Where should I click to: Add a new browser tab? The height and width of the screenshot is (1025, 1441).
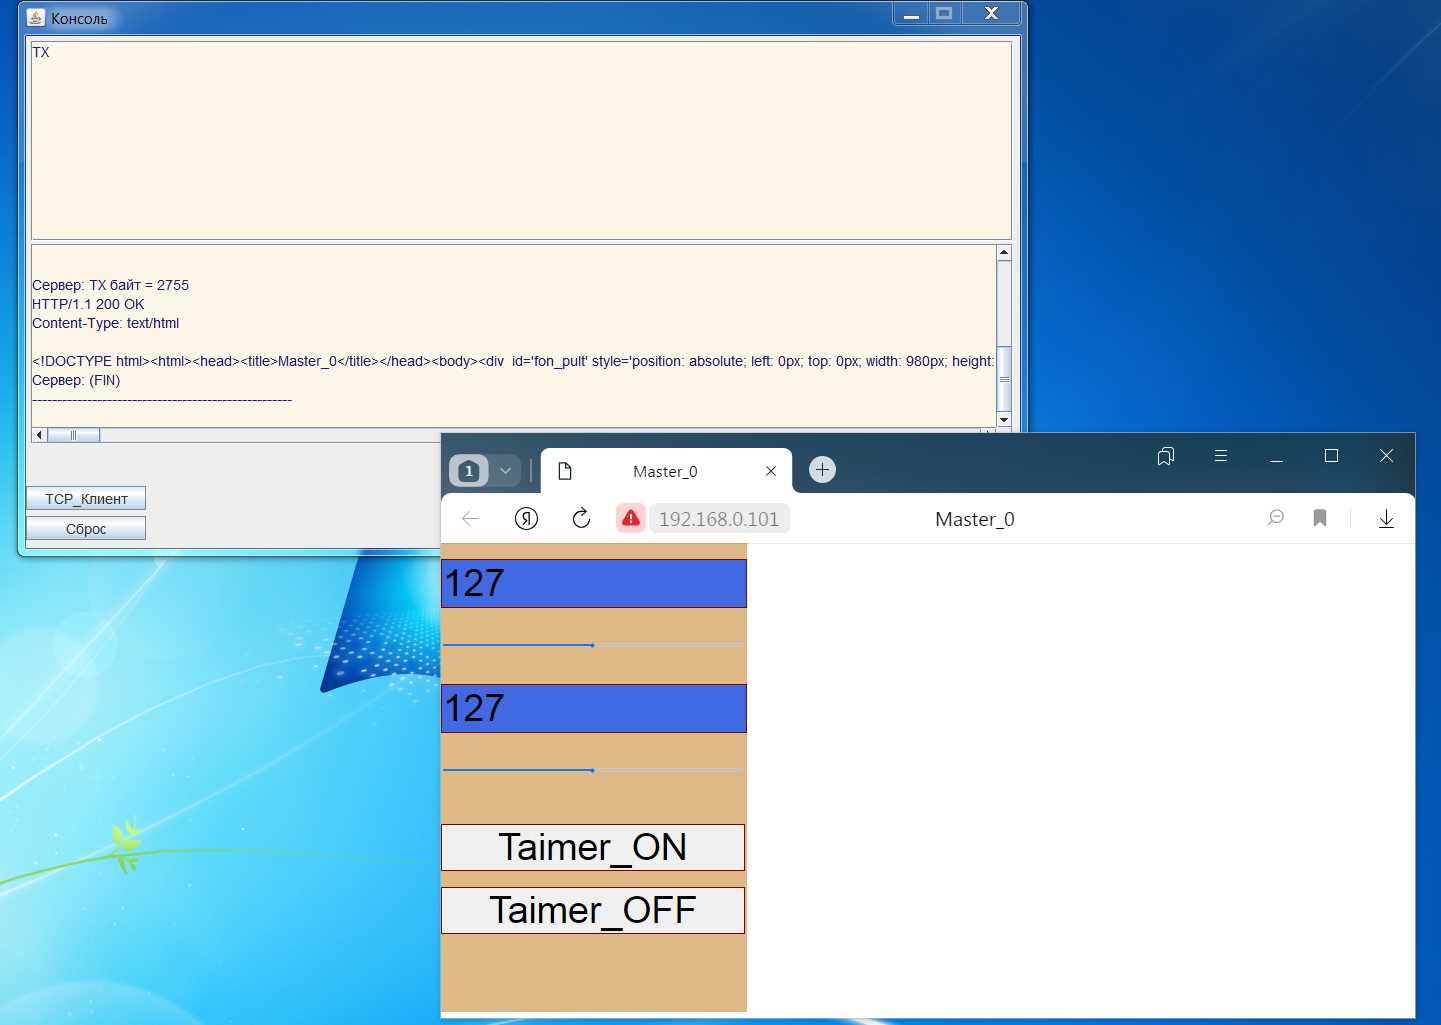(x=822, y=470)
